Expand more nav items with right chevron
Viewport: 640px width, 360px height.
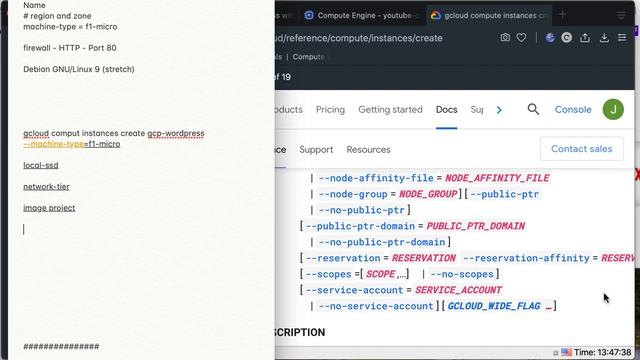tap(499, 110)
